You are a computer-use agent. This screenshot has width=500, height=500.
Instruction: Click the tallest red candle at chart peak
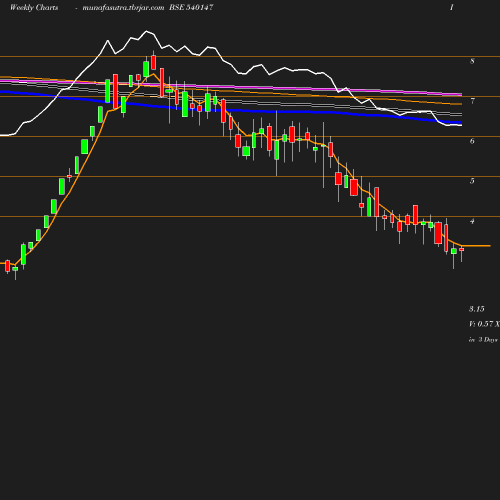pos(154,63)
